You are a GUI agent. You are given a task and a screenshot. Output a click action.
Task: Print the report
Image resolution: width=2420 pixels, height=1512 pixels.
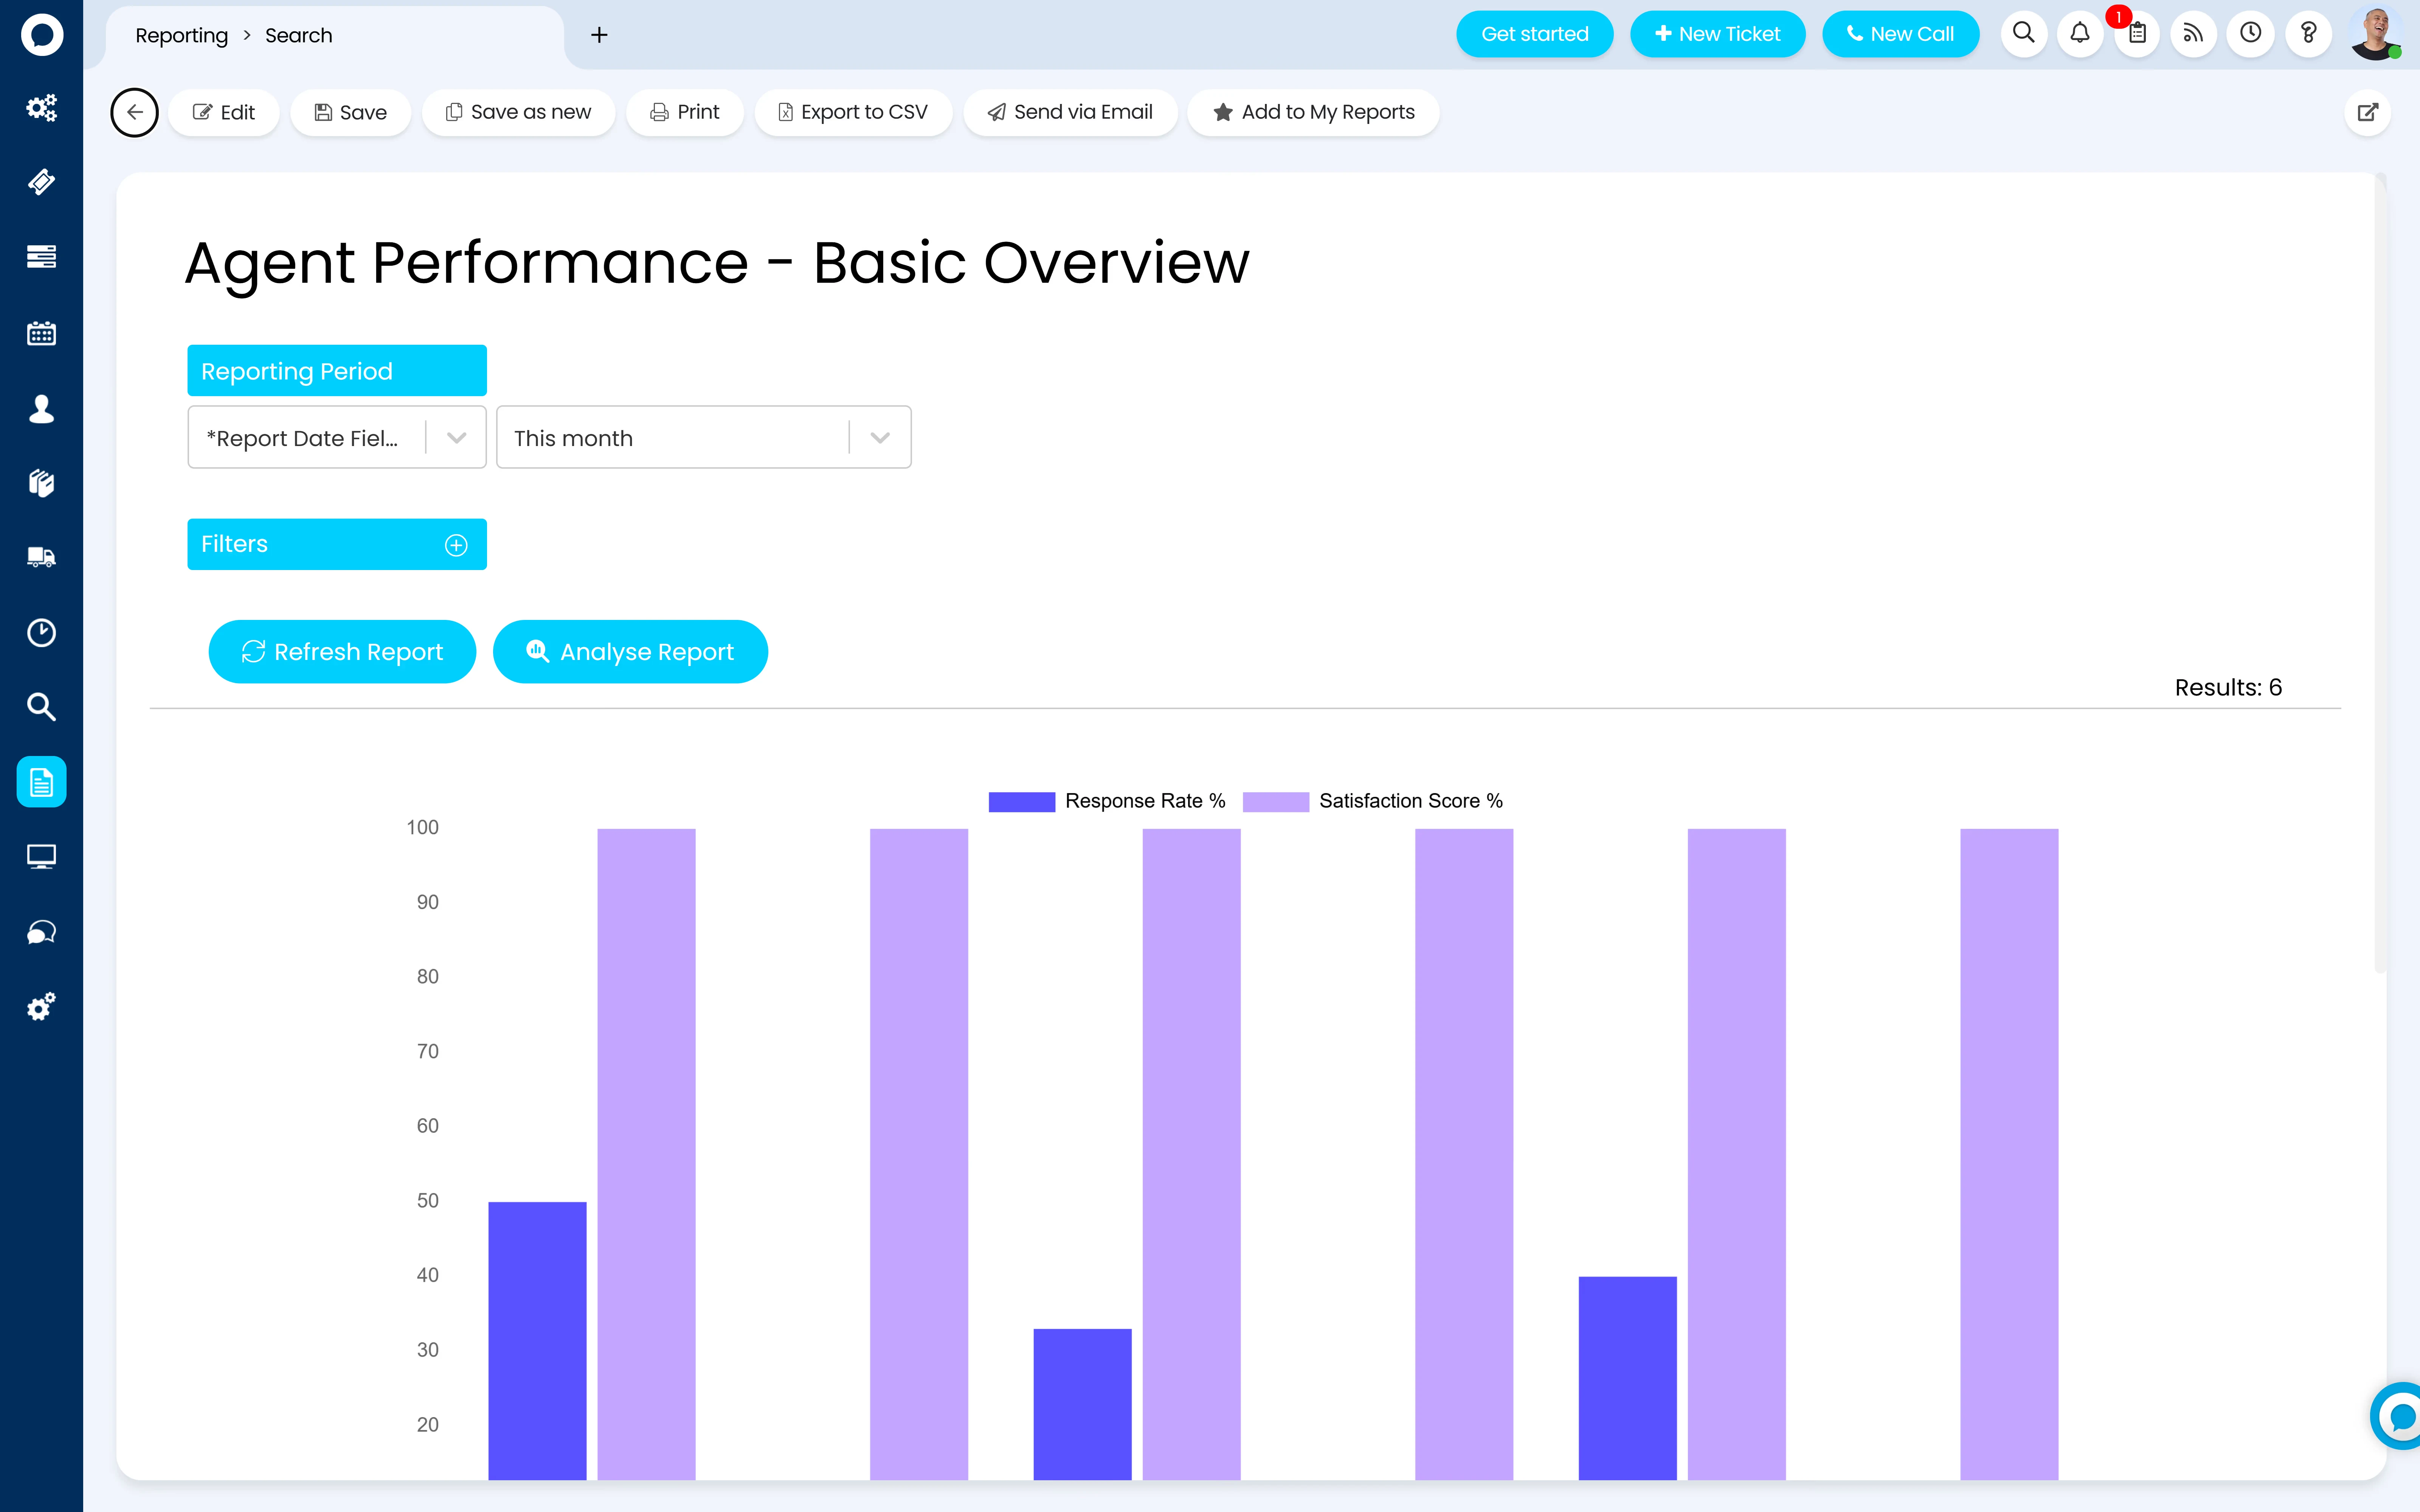pos(685,112)
